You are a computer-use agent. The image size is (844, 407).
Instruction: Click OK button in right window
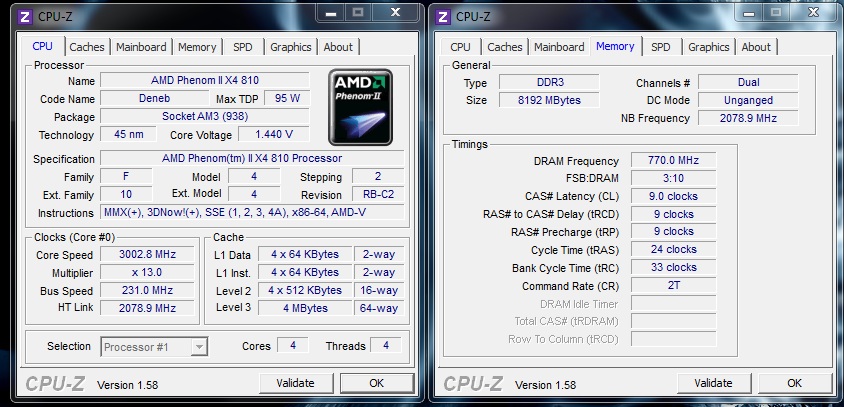(794, 383)
